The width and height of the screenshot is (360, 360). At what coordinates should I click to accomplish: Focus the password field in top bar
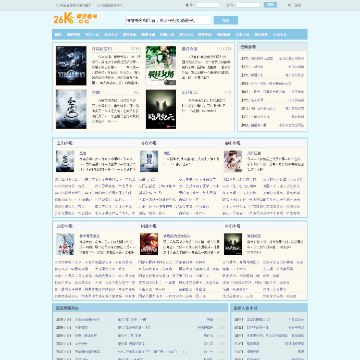pyautogui.click(x=248, y=5)
